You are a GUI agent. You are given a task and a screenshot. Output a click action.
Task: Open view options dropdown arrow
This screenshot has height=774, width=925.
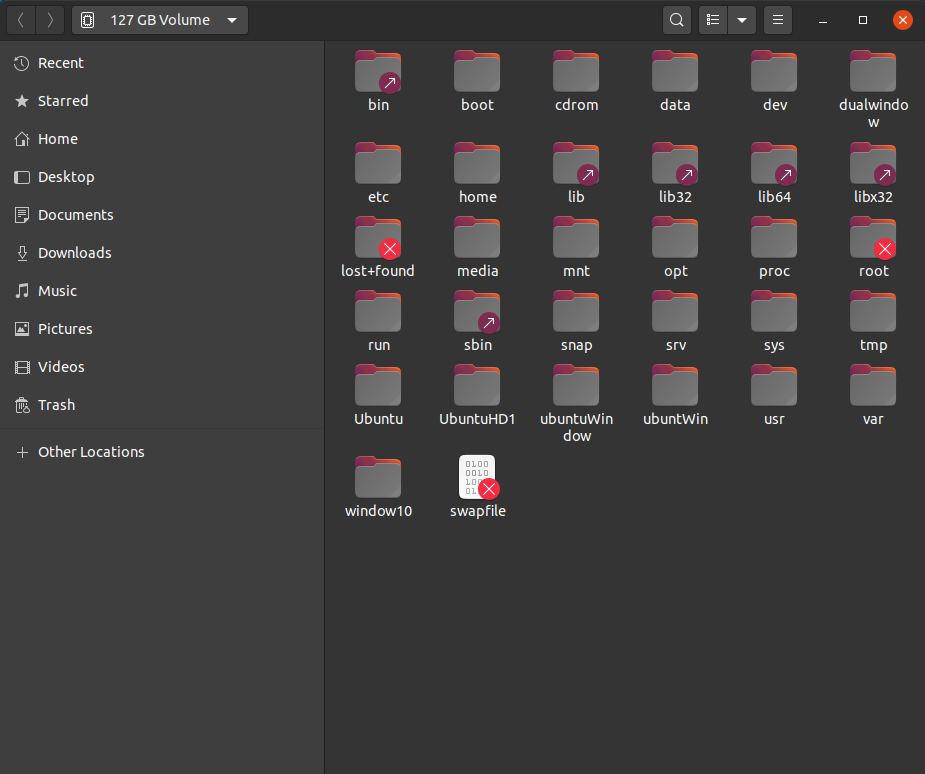[x=742, y=20]
